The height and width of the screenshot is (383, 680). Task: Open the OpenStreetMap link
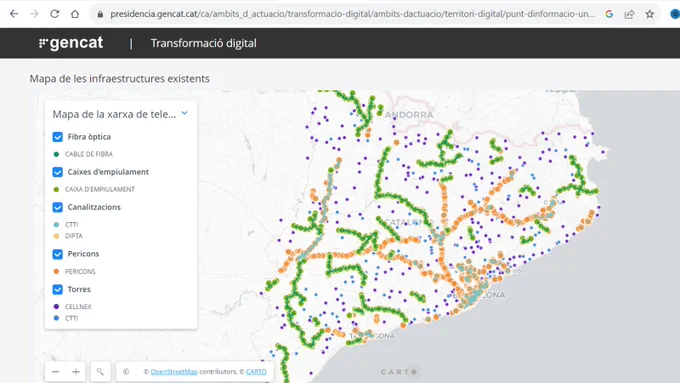174,372
